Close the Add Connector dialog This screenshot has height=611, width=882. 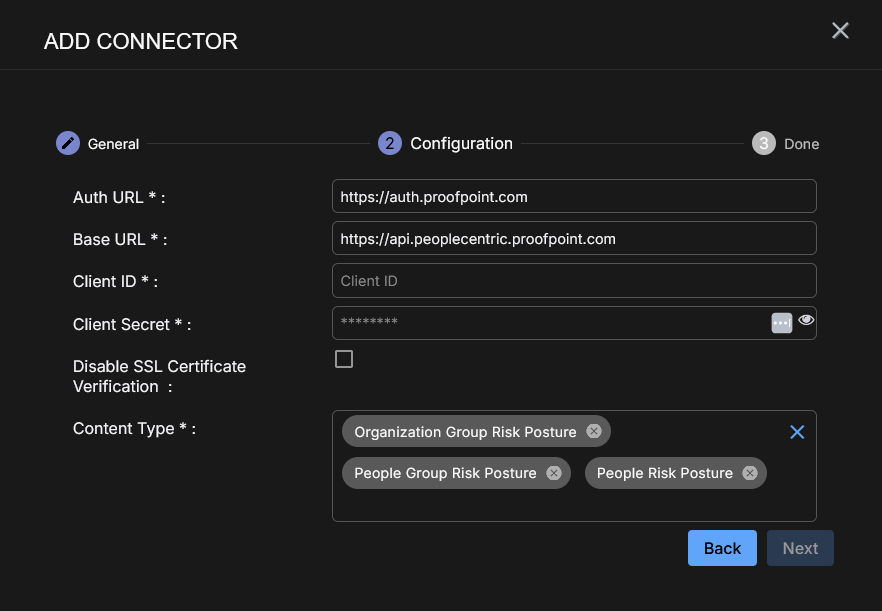pyautogui.click(x=840, y=31)
